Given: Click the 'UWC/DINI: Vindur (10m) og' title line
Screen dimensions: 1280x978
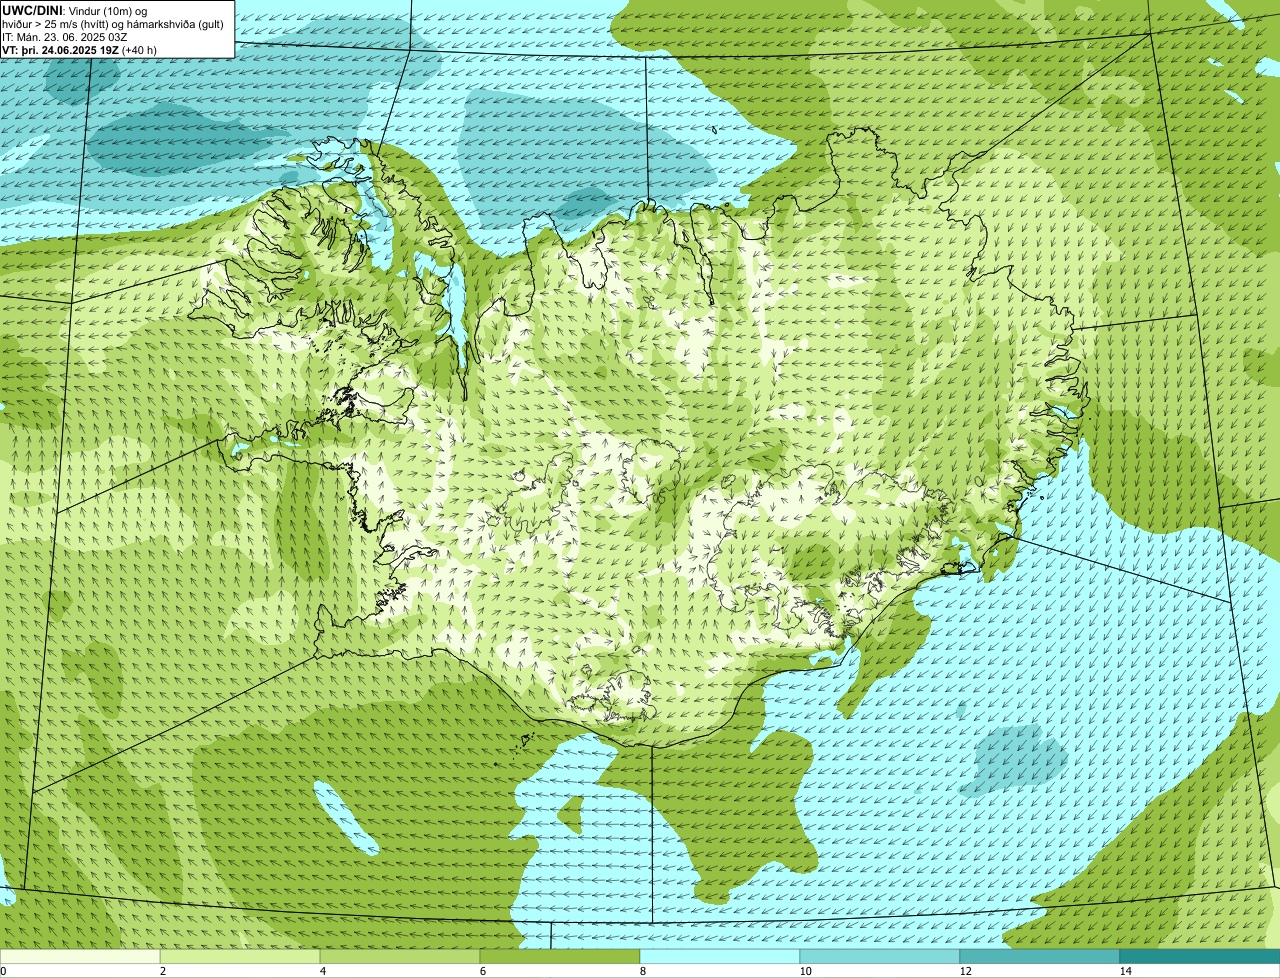Looking at the screenshot, I should pos(75,10).
